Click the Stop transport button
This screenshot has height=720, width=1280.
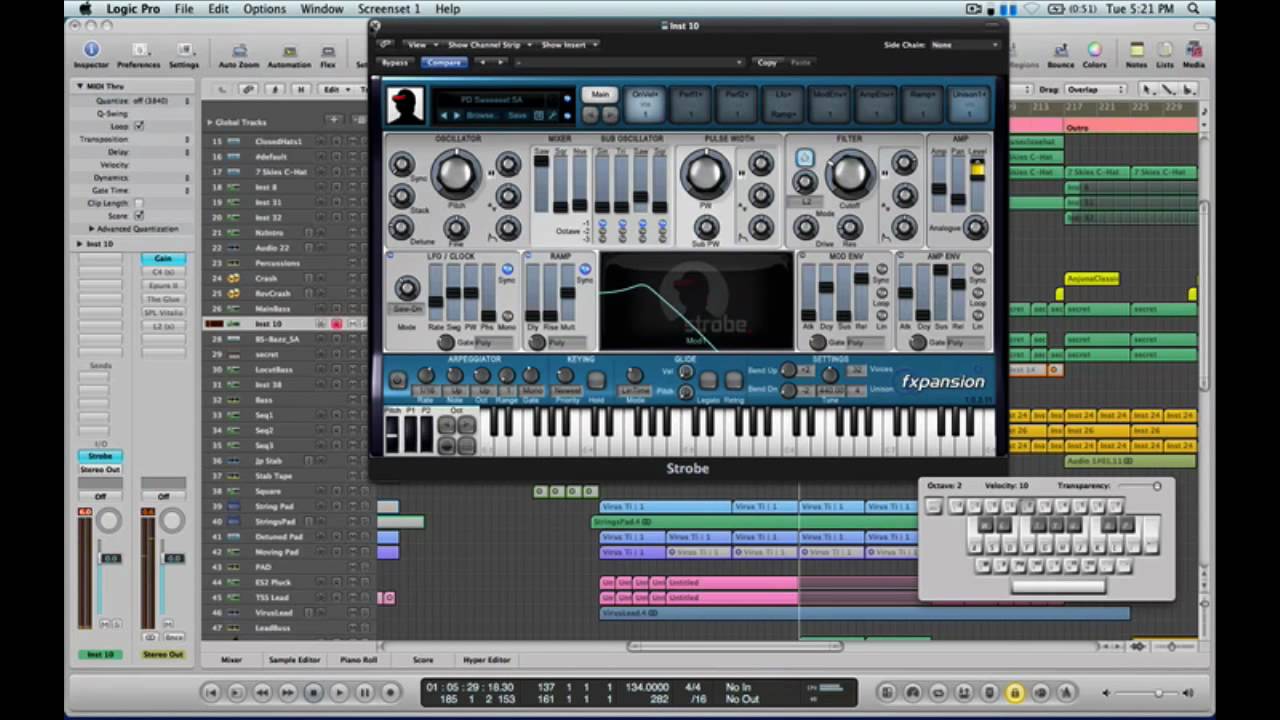click(313, 692)
